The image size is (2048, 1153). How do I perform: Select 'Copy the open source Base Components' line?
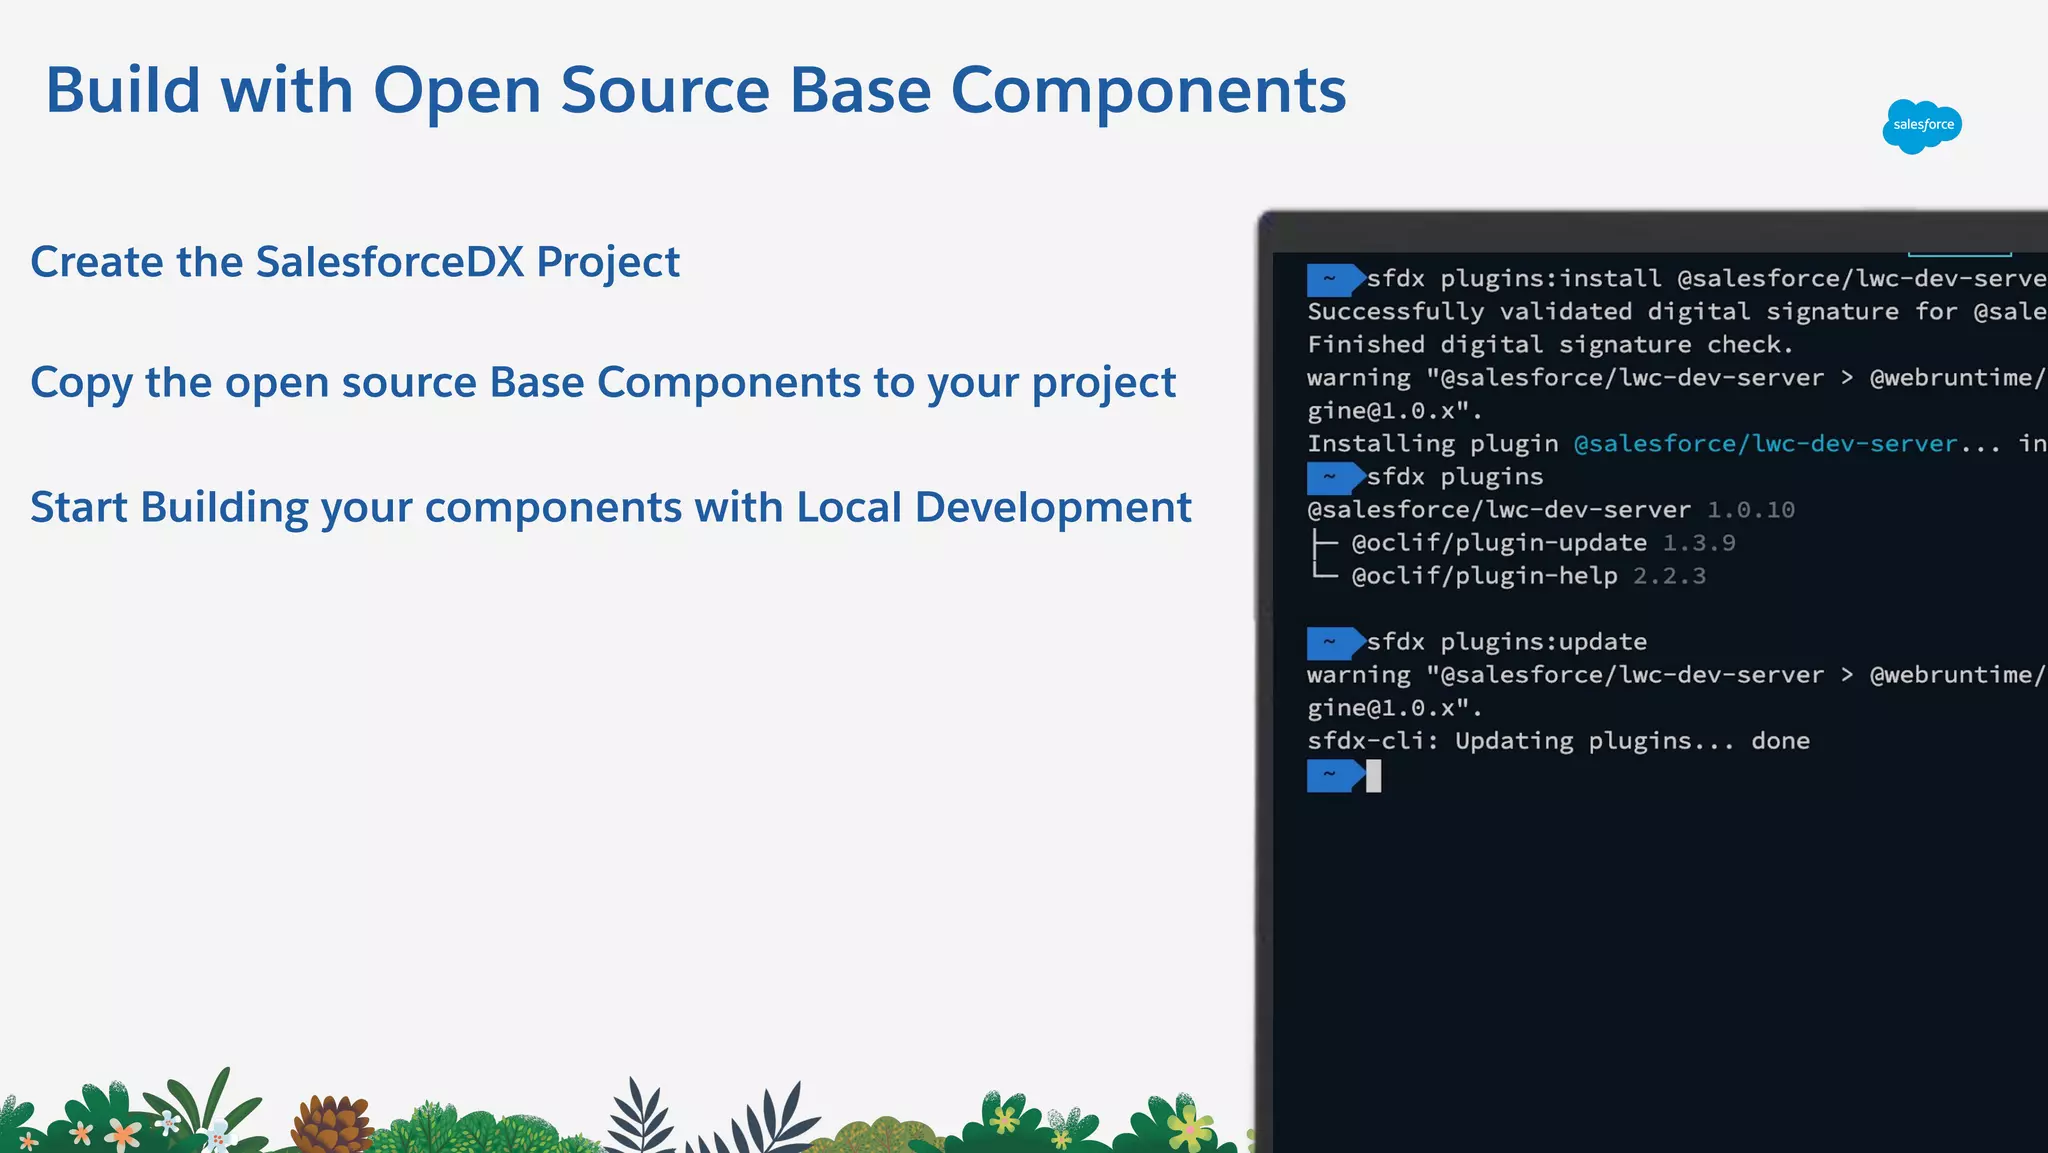pos(602,383)
